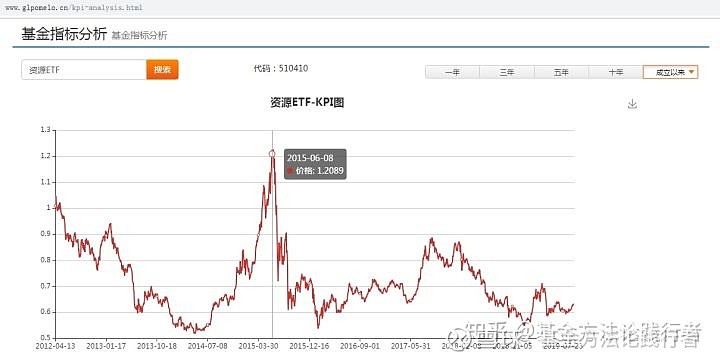The image size is (720, 361).
Task: Click the x-axis label 2015-12-16
Action: click(x=309, y=346)
